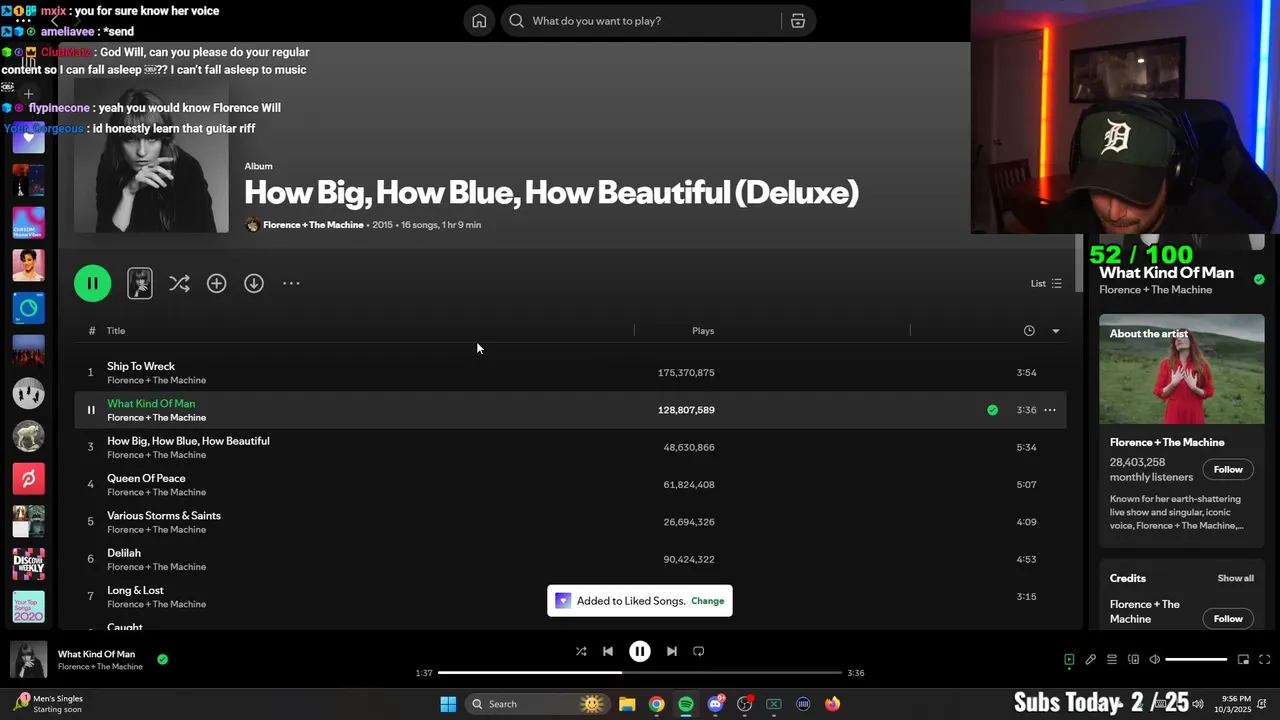Open Discover Weekly playlist in sidebar

[x=28, y=564]
